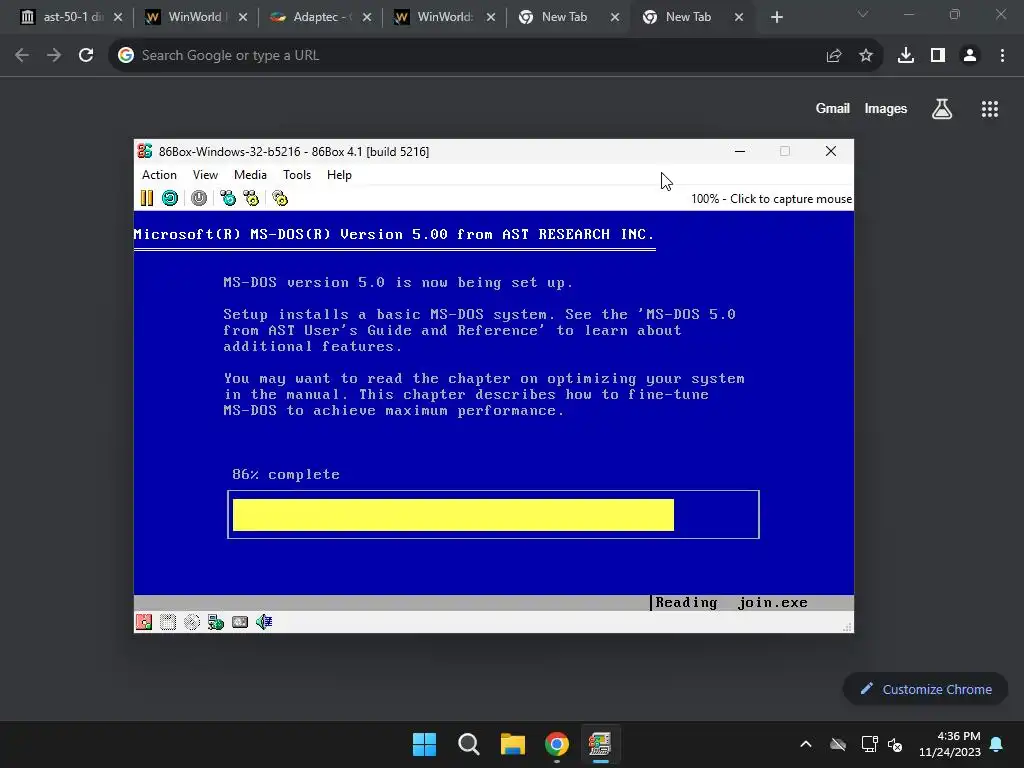The image size is (1024, 768).
Task: Open Chrome tab search chevron
Action: tap(863, 14)
